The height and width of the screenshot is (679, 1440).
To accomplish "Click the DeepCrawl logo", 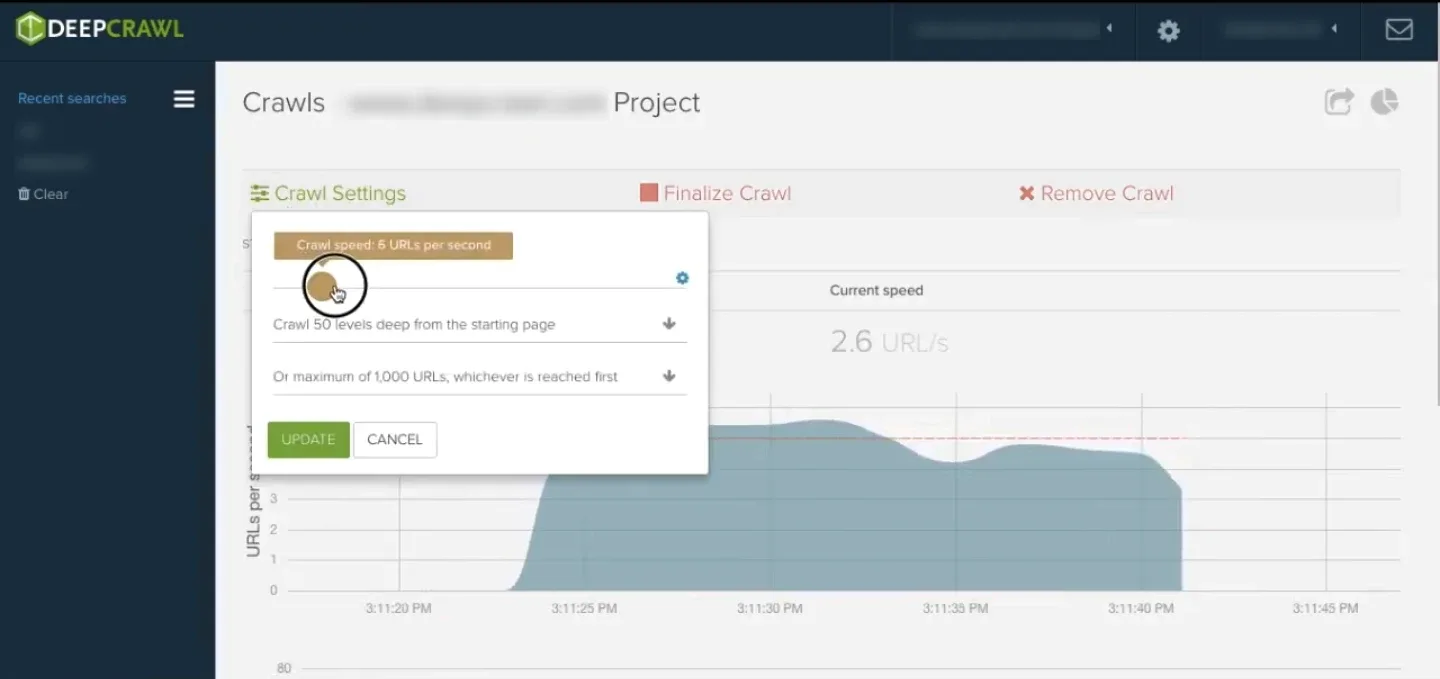I will [x=100, y=29].
